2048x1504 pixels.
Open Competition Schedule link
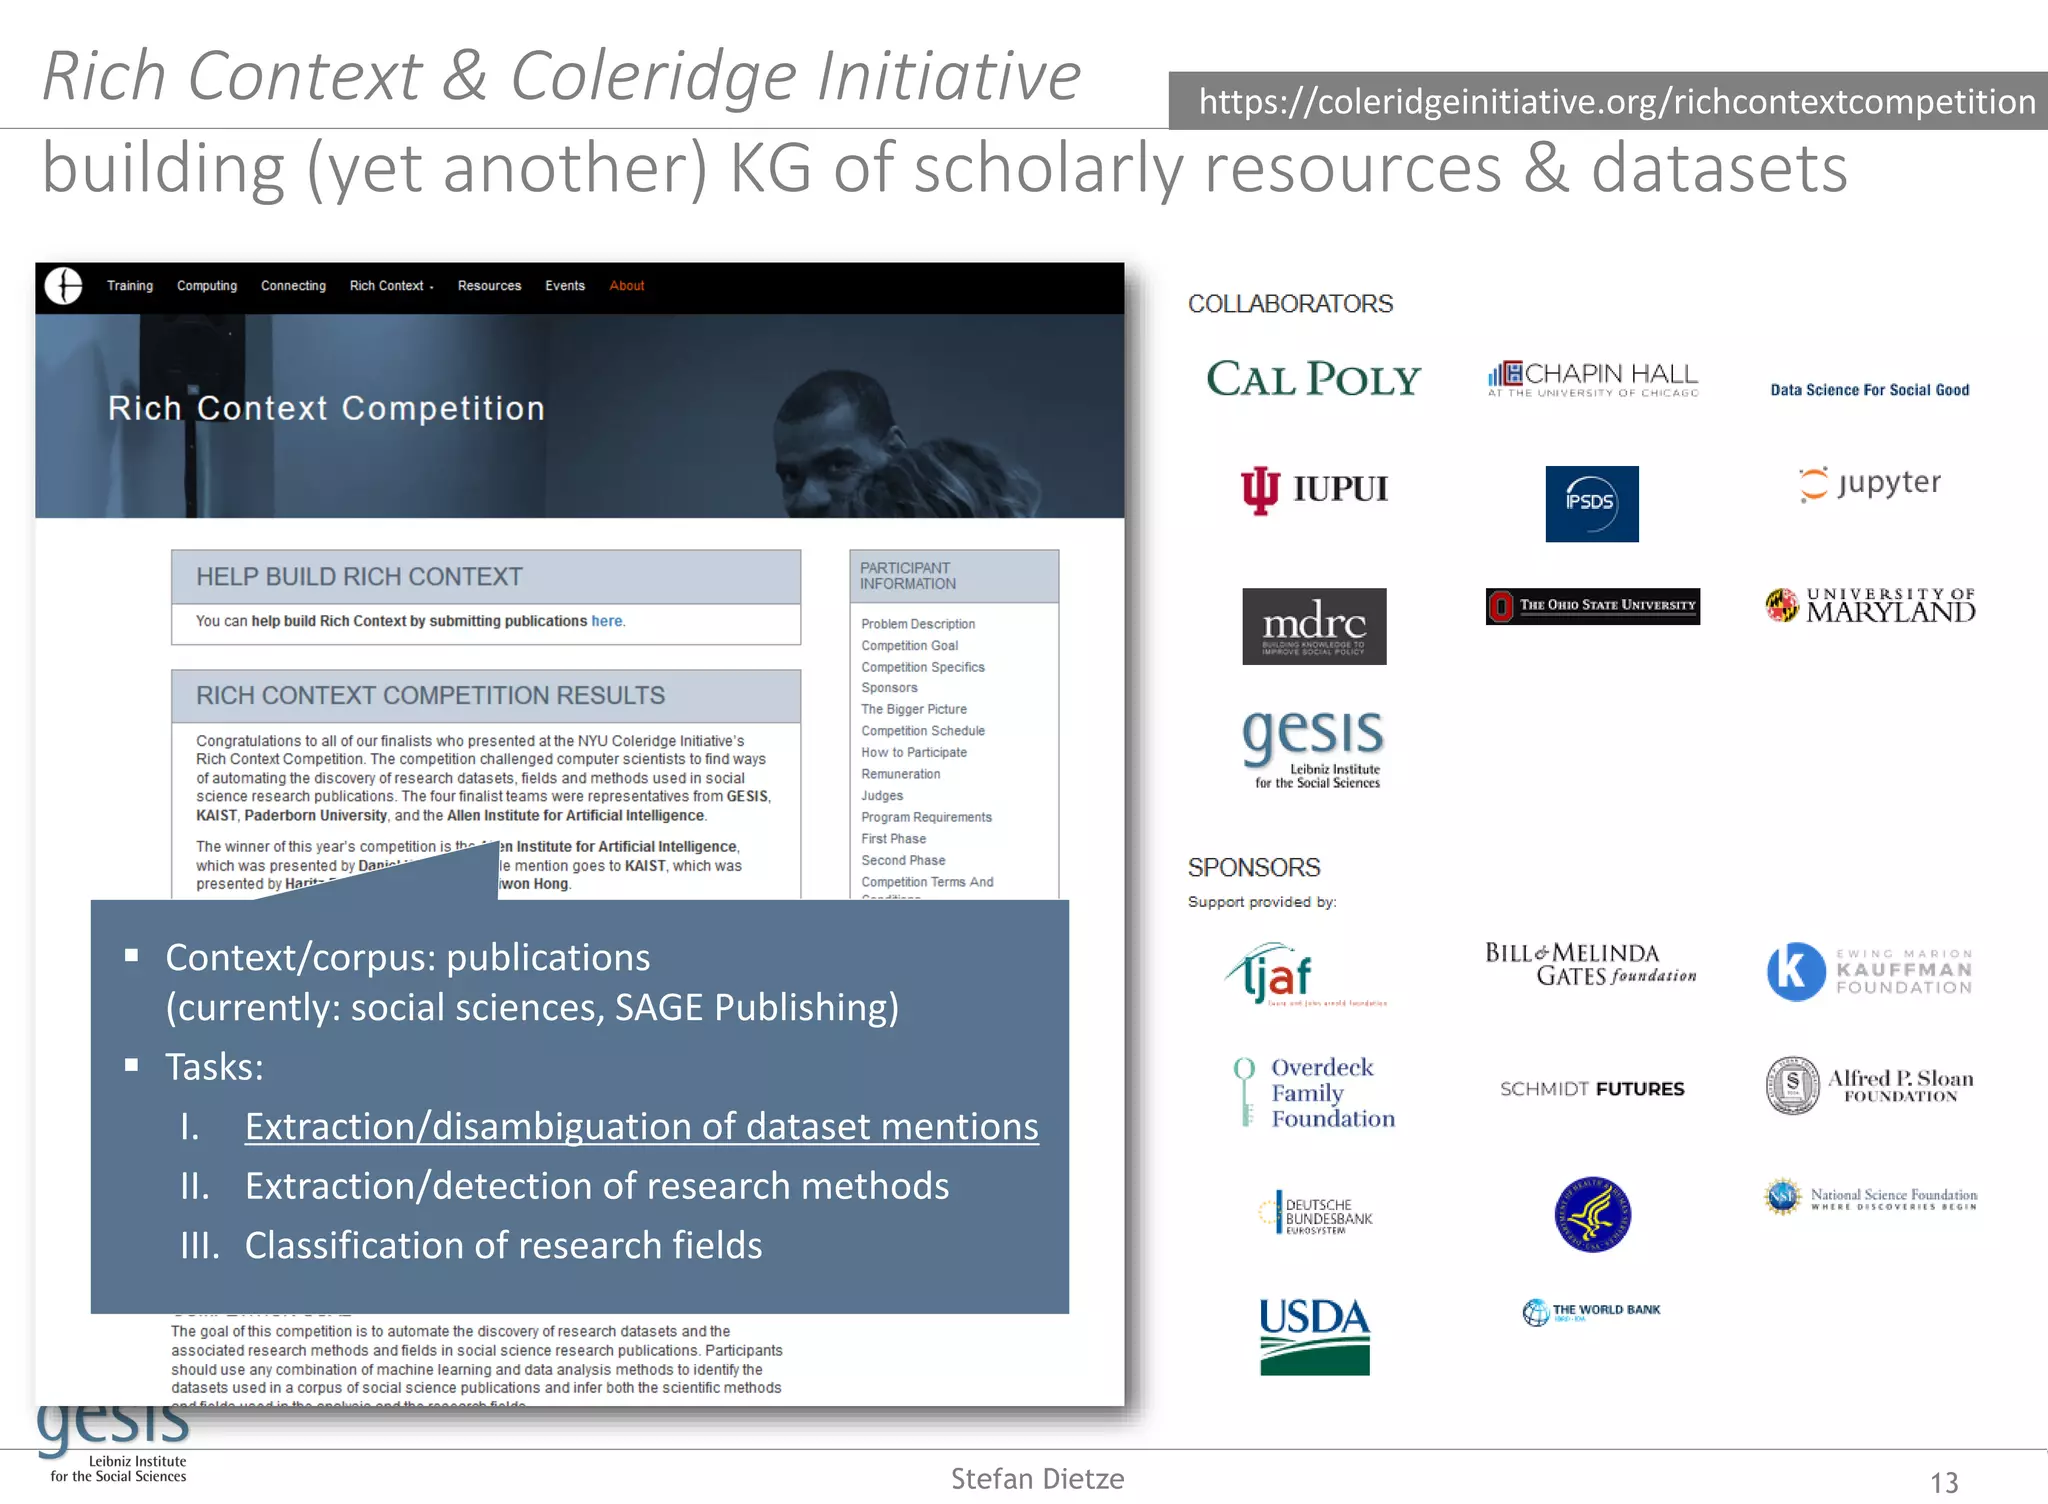[923, 731]
